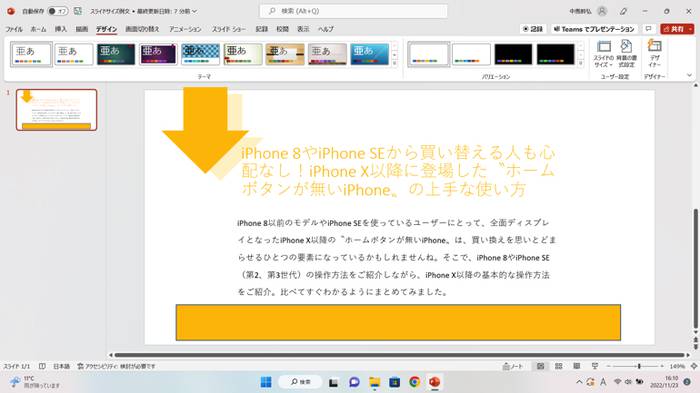Select the gray gradient theme thumbnail
Image resolution: width=700 pixels, height=393 pixels.
(x=327, y=54)
